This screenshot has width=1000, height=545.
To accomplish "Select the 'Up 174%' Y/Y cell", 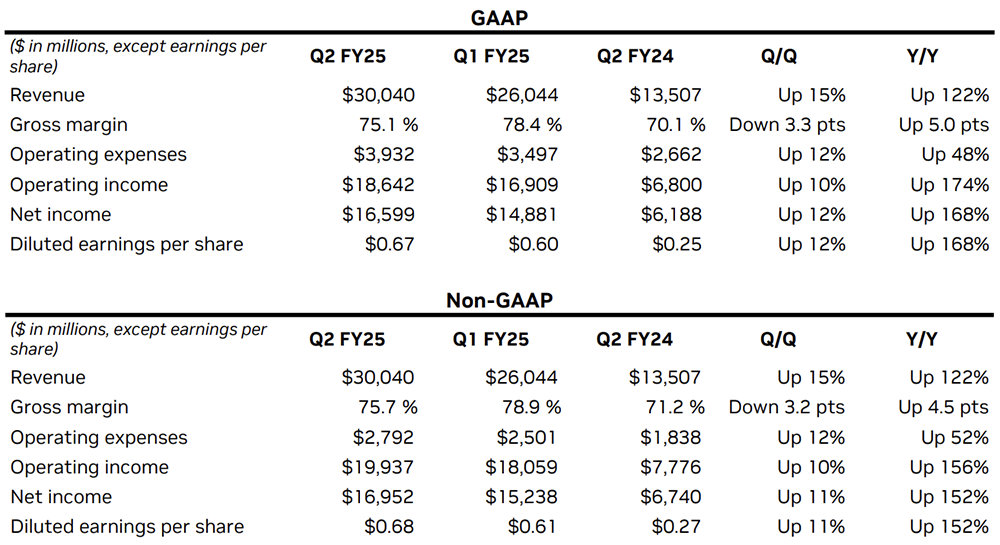I will click(949, 185).
